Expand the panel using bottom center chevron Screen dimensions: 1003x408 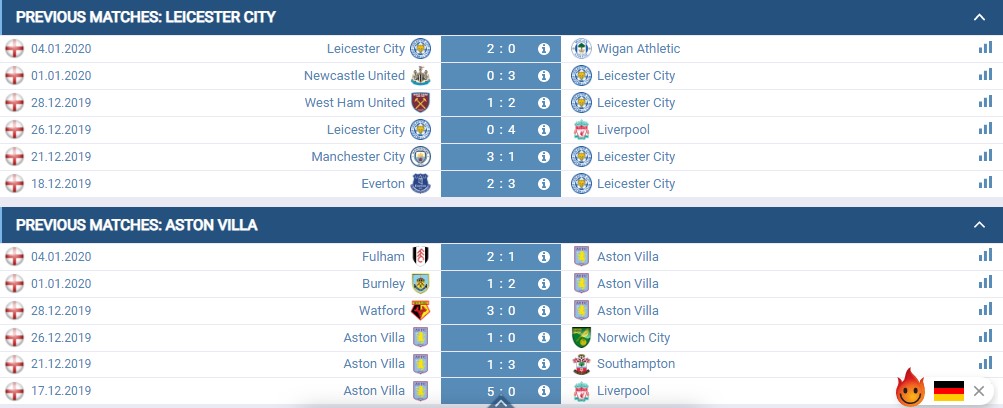click(x=501, y=403)
